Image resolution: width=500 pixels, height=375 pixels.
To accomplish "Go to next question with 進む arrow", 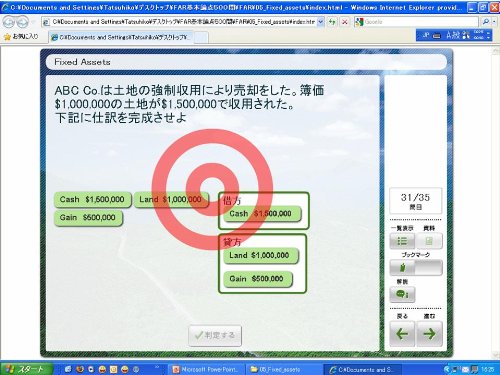I will [x=429, y=334].
